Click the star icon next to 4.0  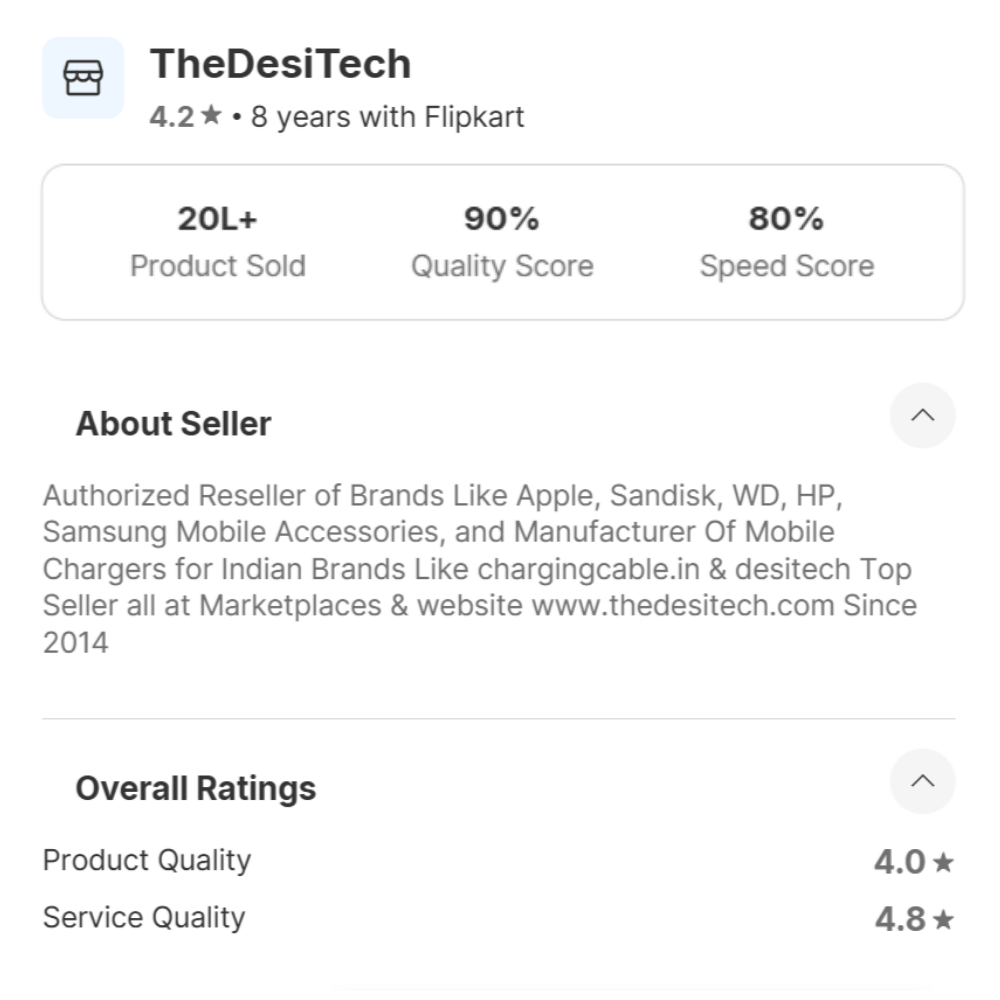click(x=943, y=862)
